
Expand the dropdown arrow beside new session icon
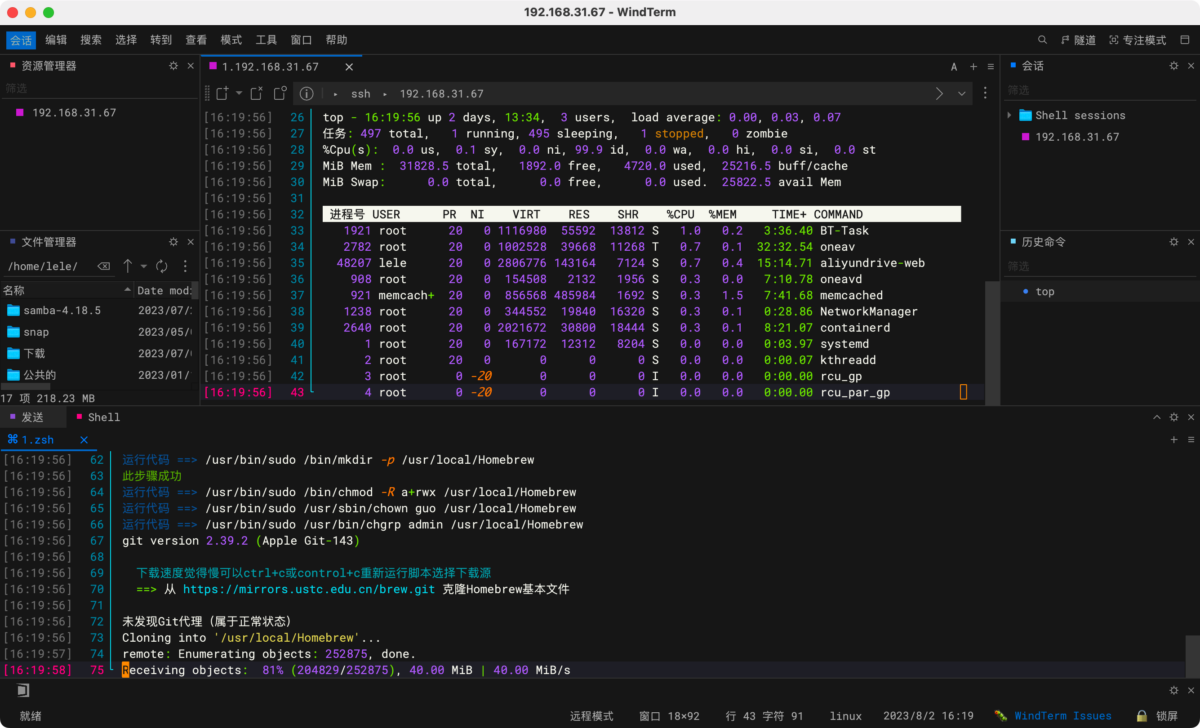(x=238, y=93)
